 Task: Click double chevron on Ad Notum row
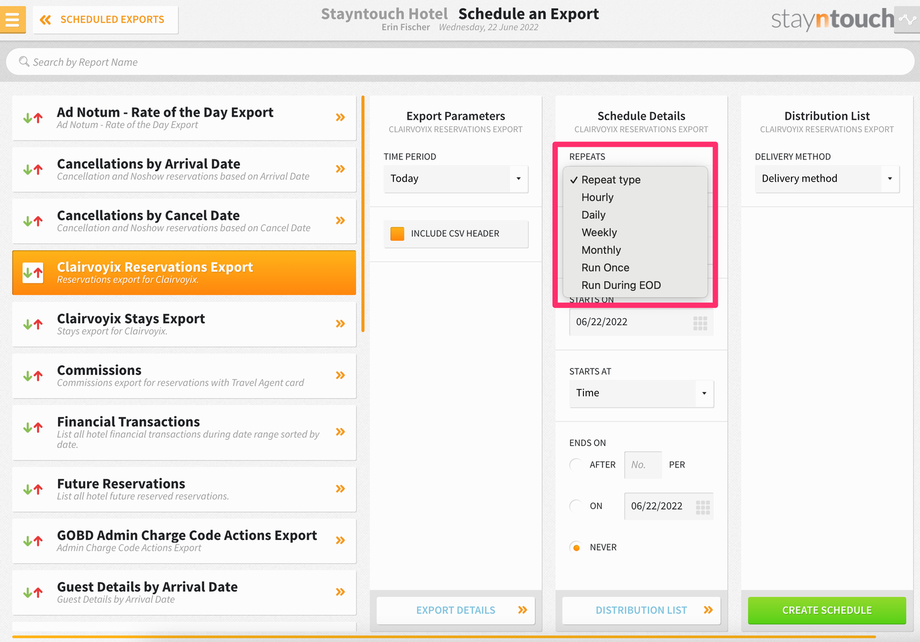[340, 117]
